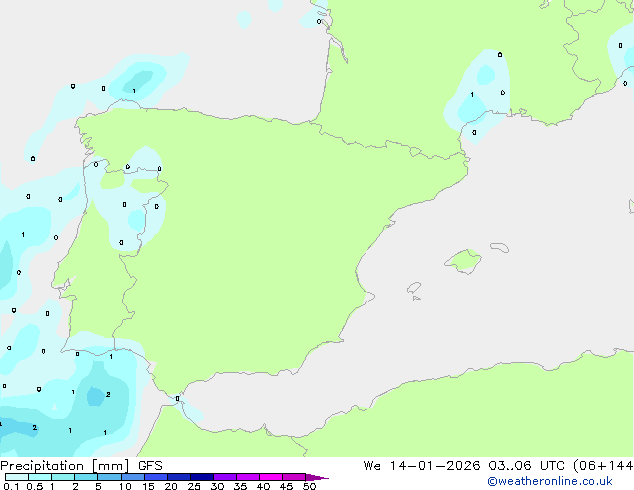
Task: Click the 20–25 mm dark blue swatch
Action: [x=179, y=477]
